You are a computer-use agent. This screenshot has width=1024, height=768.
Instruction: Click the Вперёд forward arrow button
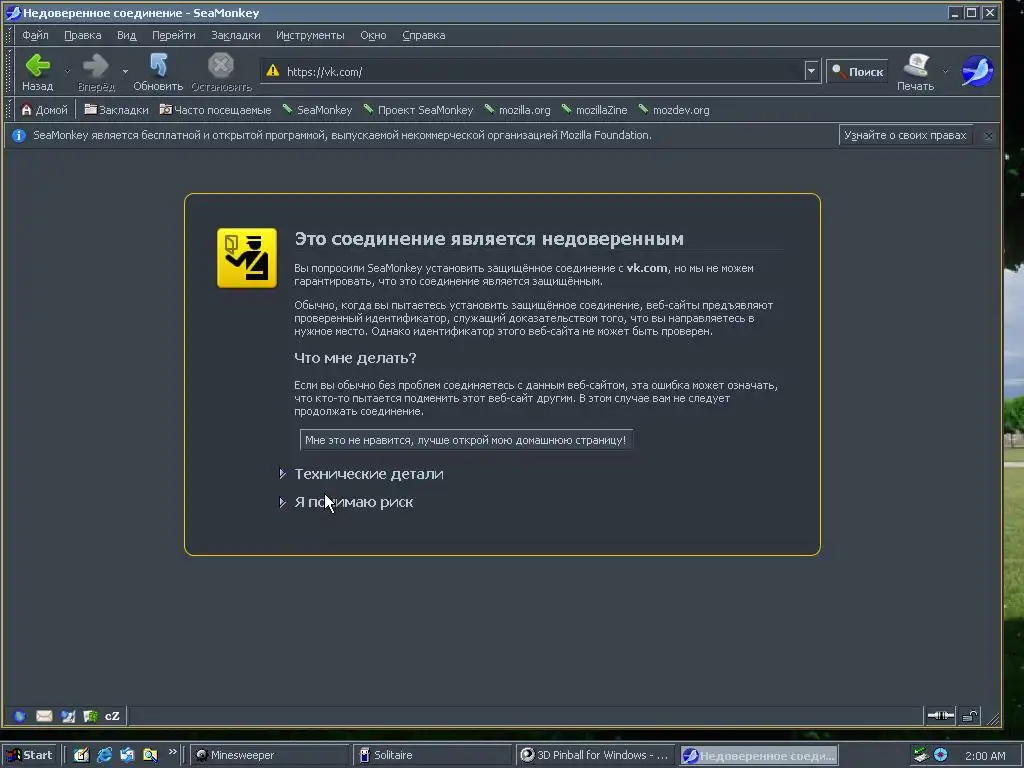[96, 72]
